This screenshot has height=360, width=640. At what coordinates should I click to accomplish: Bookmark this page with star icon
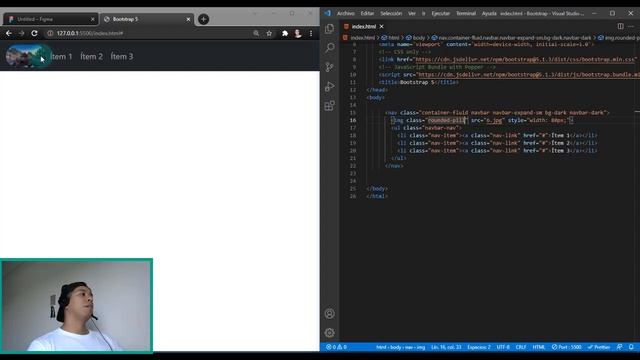click(x=269, y=33)
